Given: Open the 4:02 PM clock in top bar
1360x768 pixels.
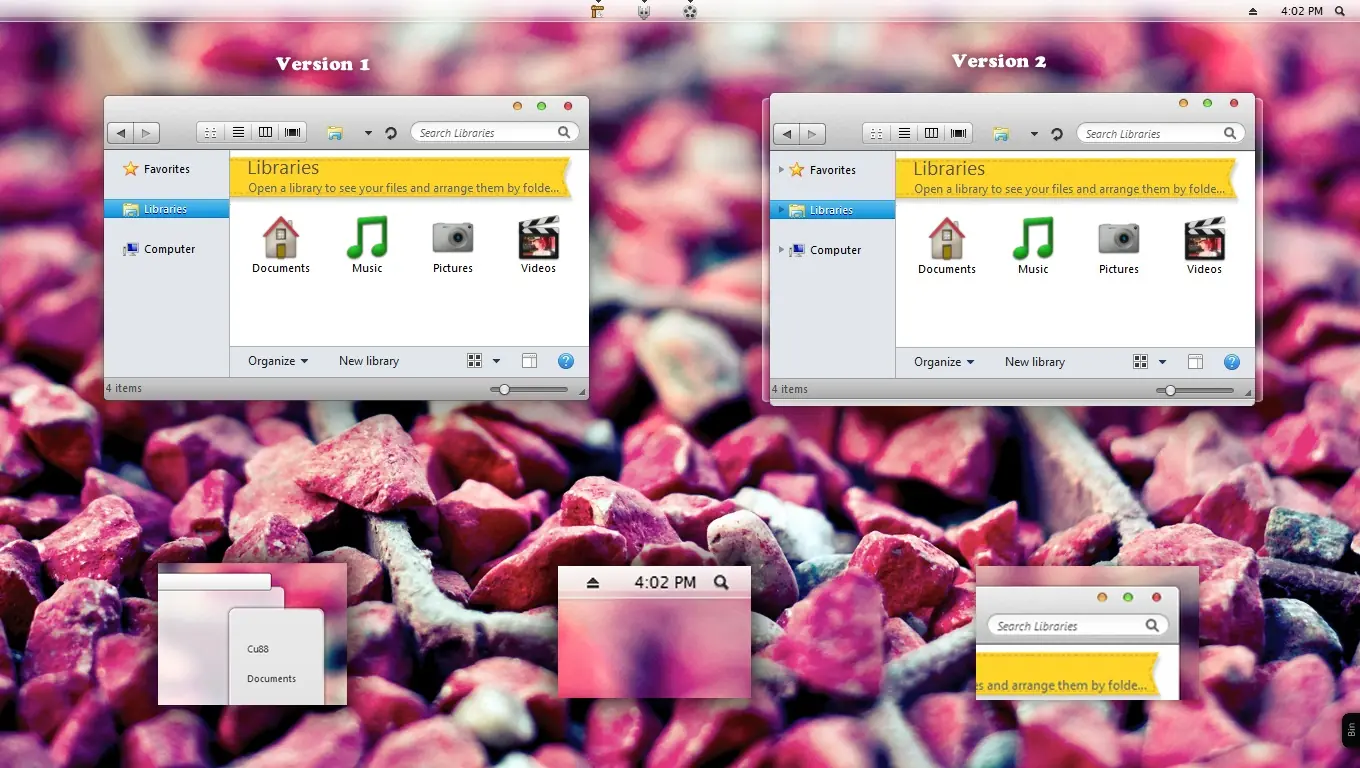Looking at the screenshot, I should (x=1301, y=11).
